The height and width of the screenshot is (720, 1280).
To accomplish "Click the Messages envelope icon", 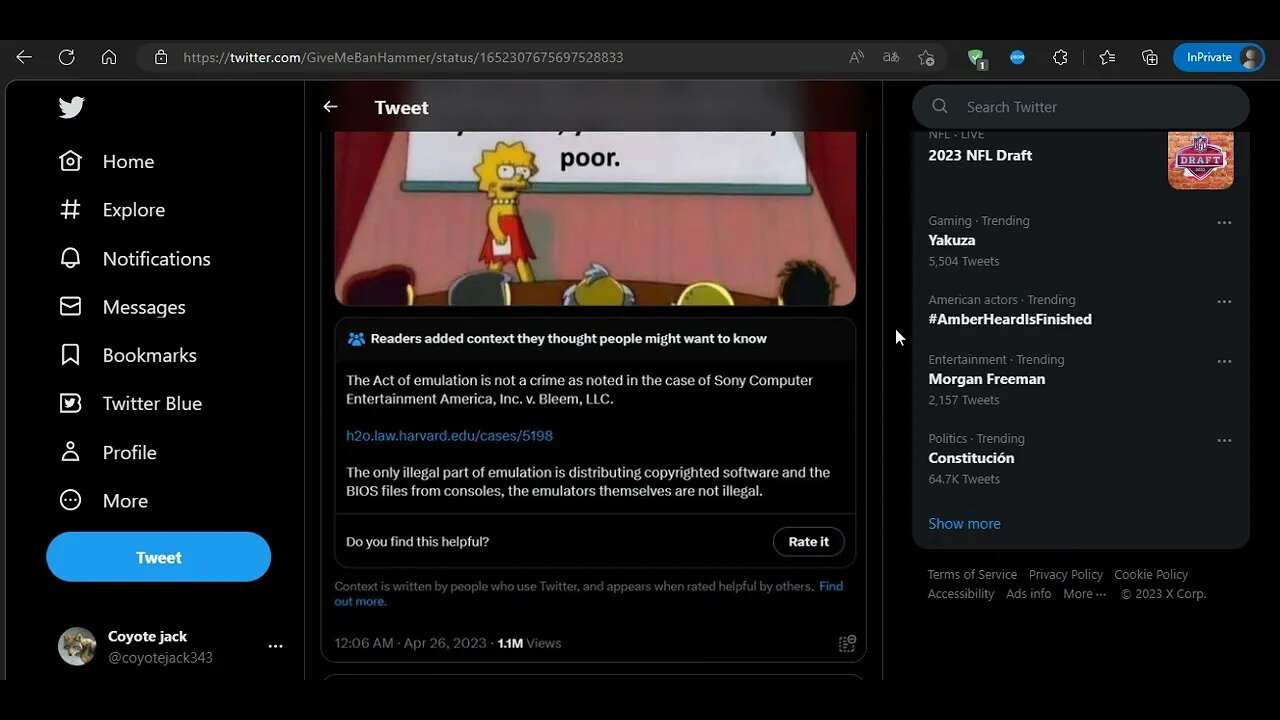I will click(x=70, y=307).
